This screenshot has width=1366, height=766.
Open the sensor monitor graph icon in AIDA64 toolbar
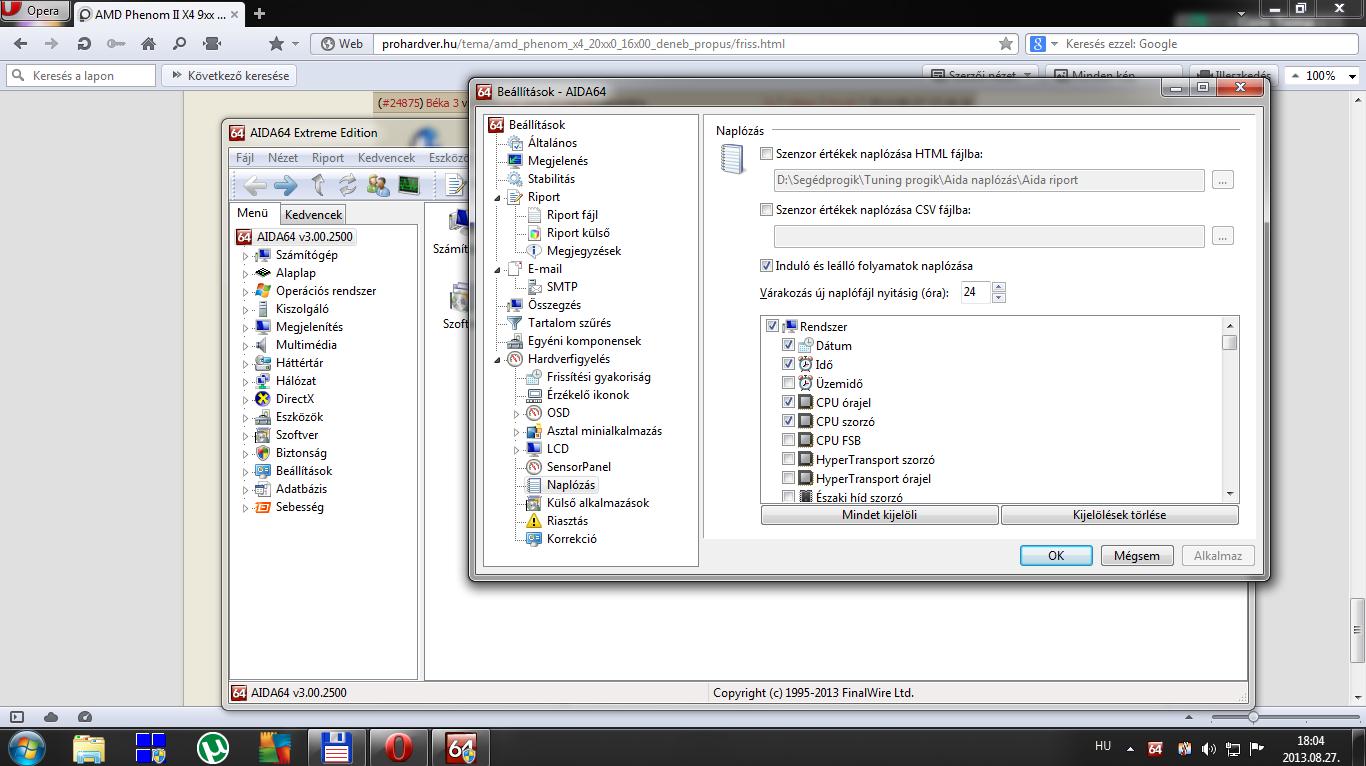point(408,185)
